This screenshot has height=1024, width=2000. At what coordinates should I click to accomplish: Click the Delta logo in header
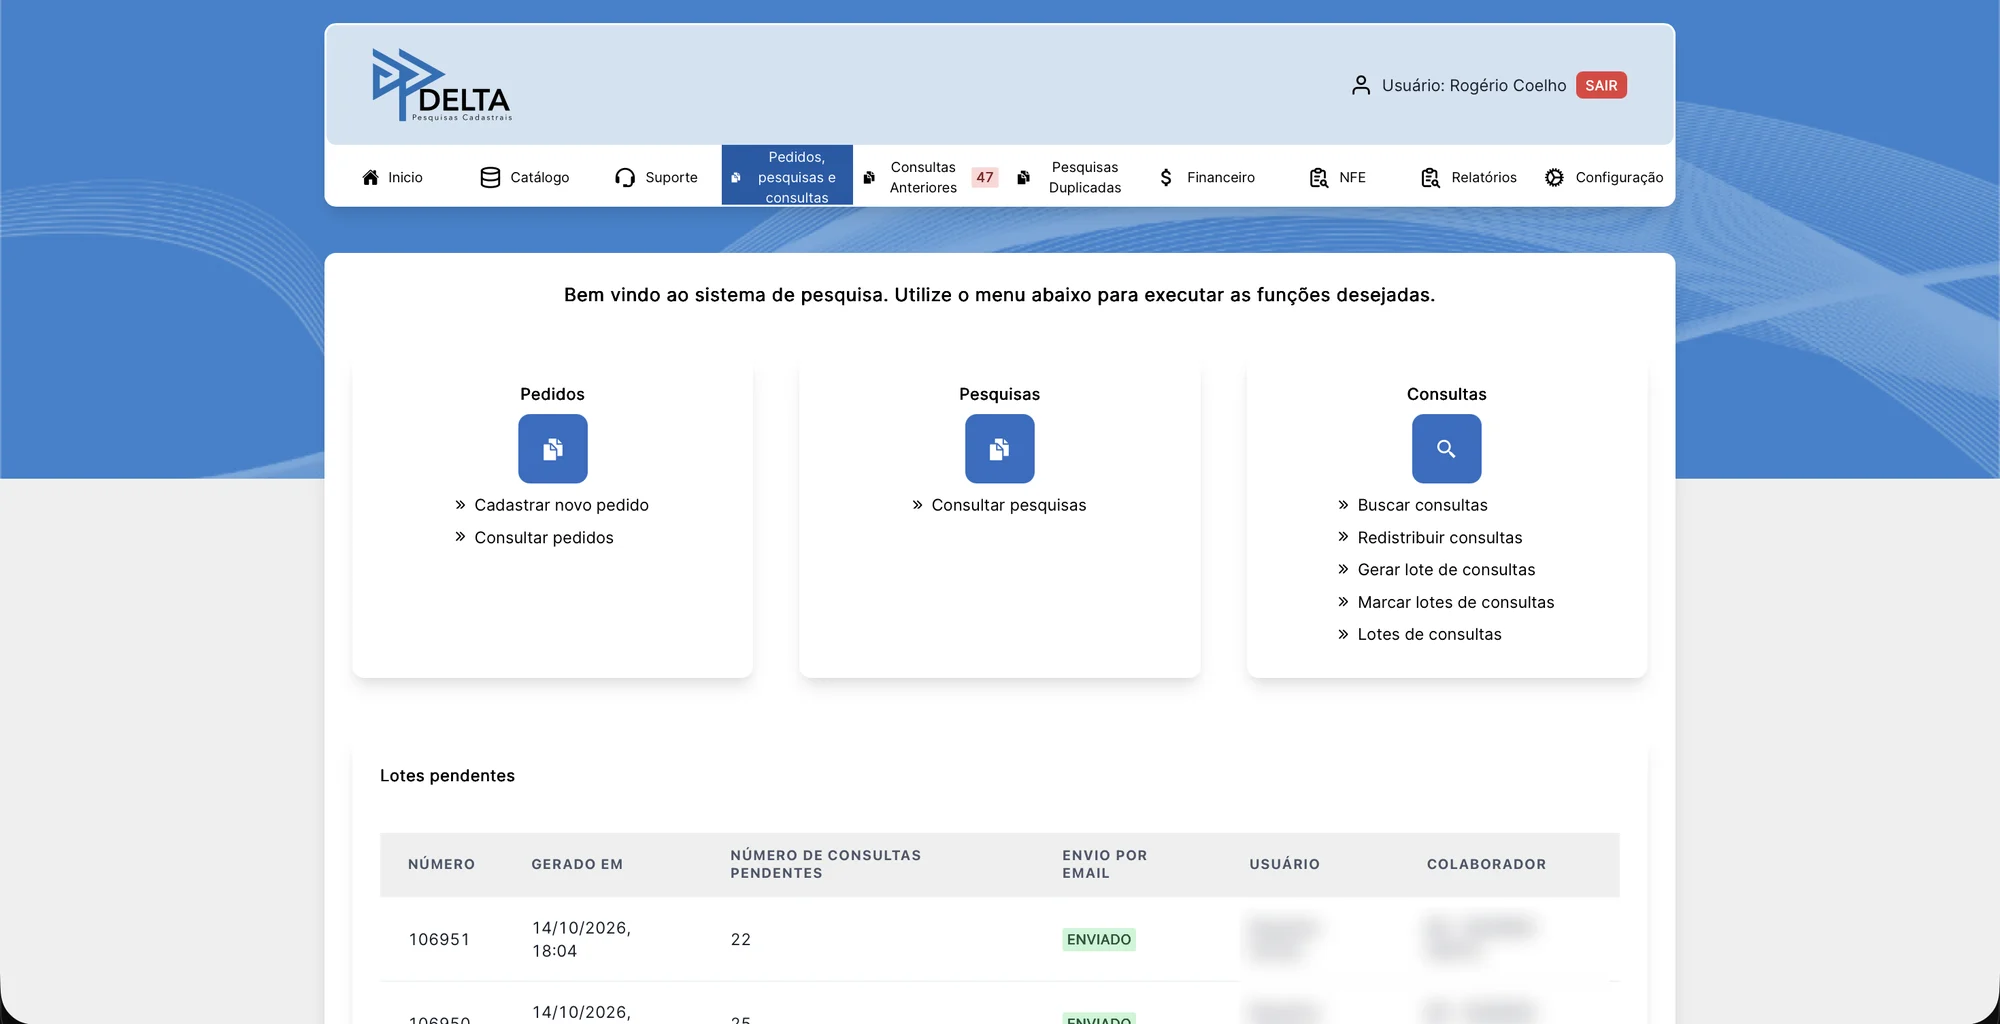coord(441,85)
